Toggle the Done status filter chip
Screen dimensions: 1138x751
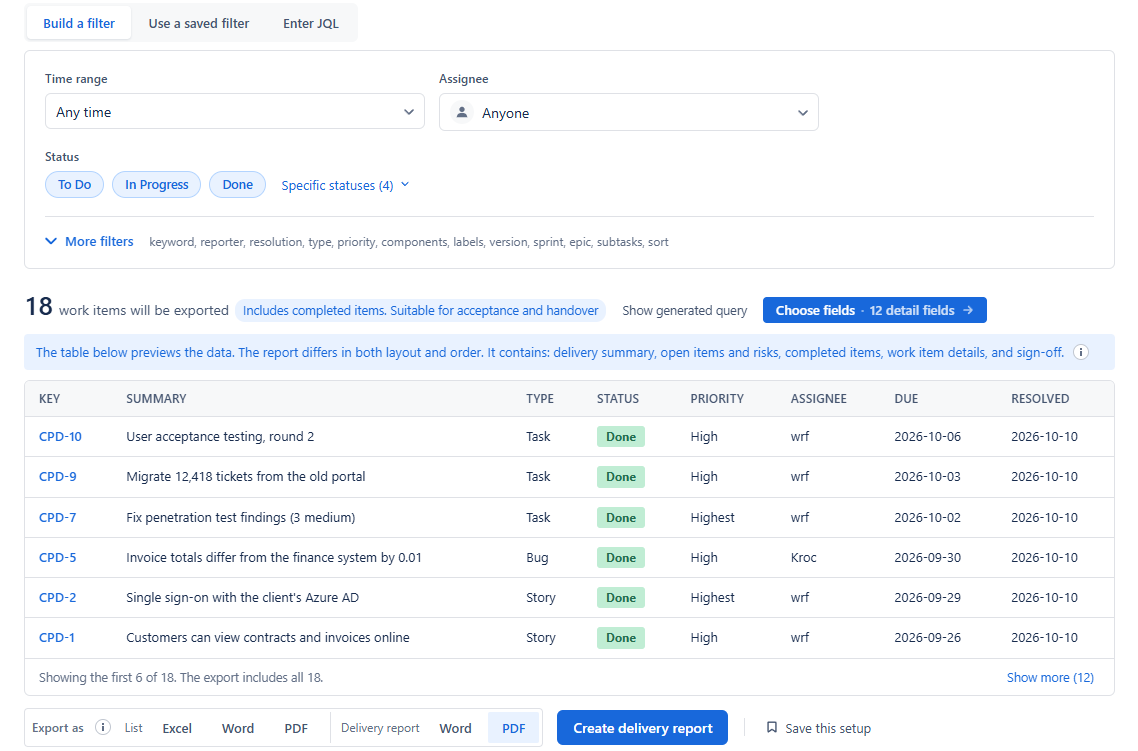(x=237, y=184)
